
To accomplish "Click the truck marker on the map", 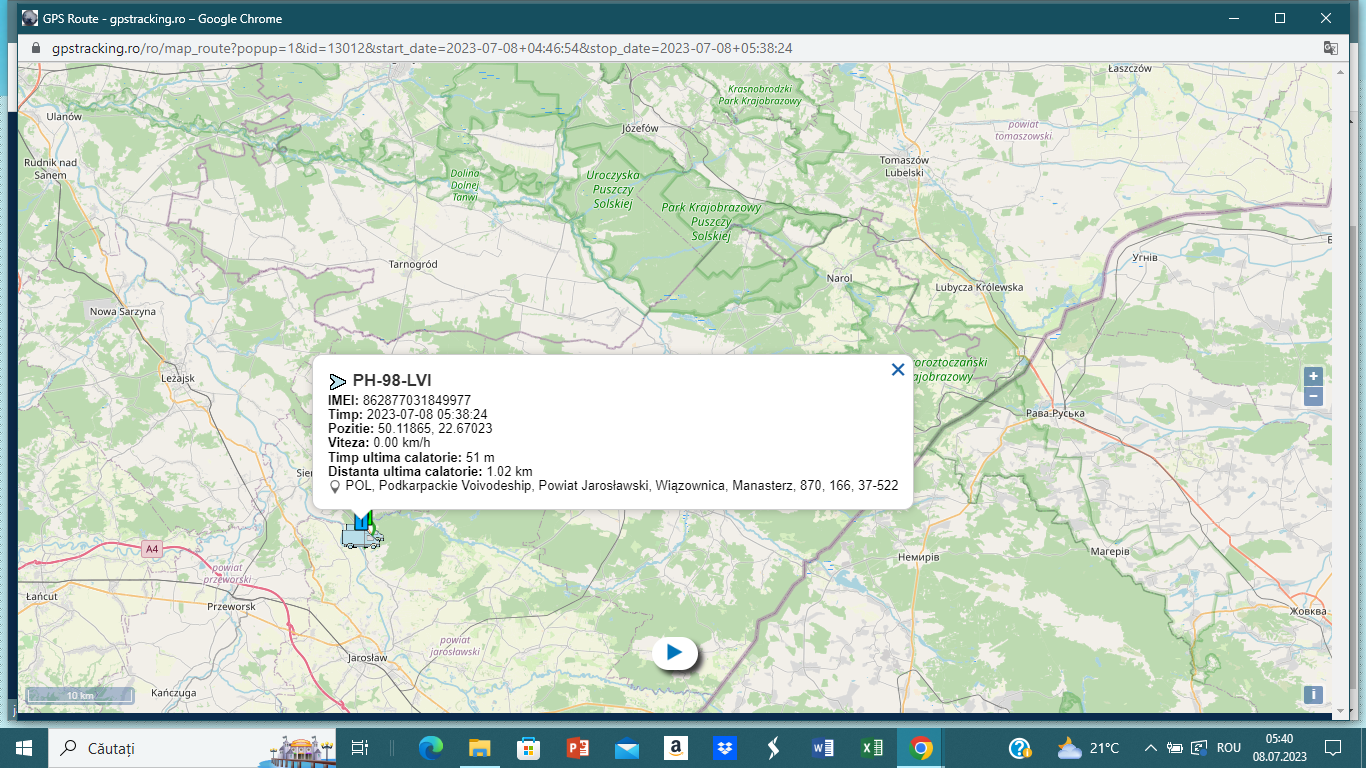I will point(360,535).
